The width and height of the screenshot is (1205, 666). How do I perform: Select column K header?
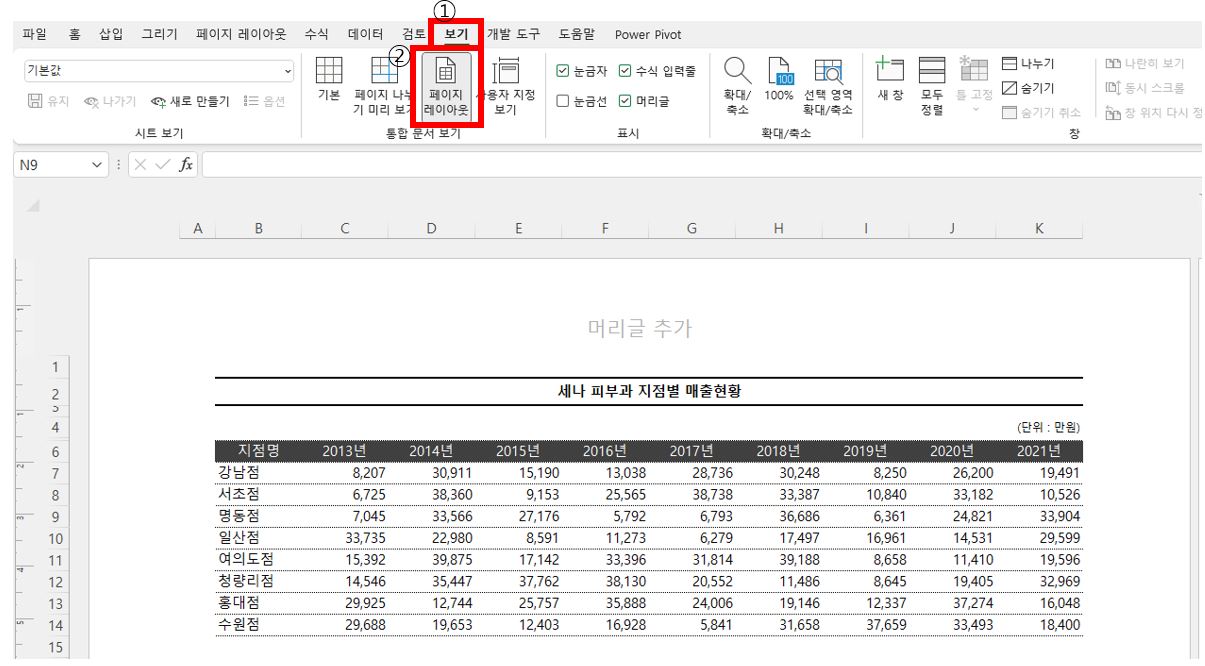pyautogui.click(x=1039, y=229)
